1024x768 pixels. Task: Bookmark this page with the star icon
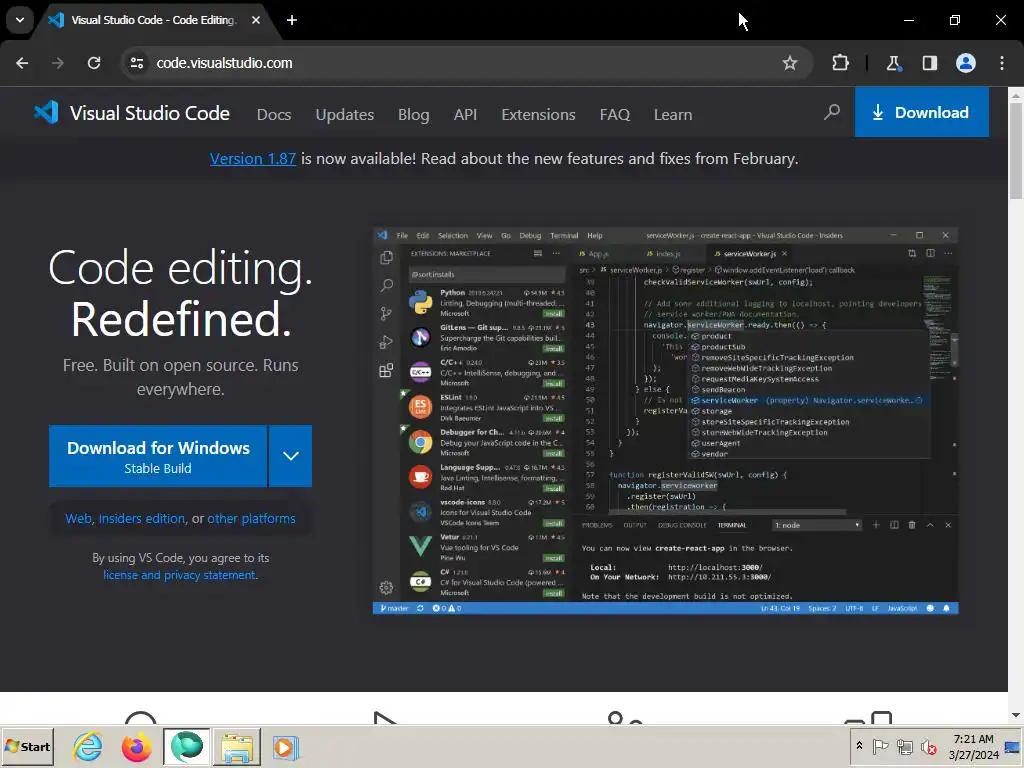790,63
